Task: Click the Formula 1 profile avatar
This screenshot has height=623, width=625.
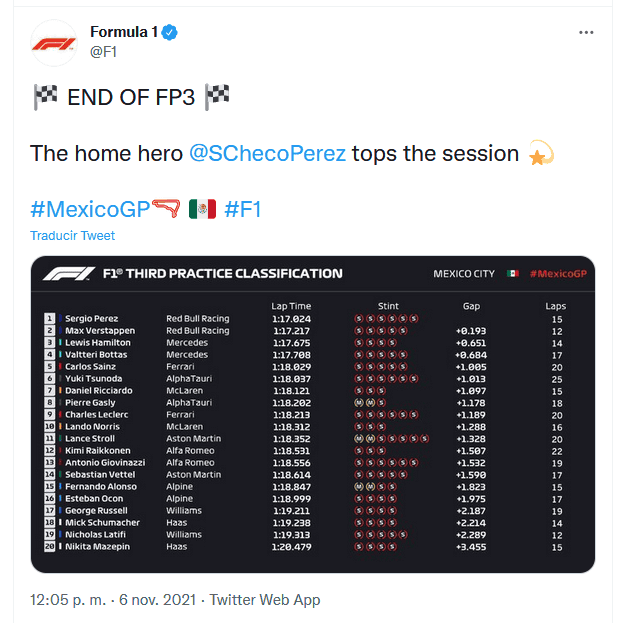Action: [54, 42]
